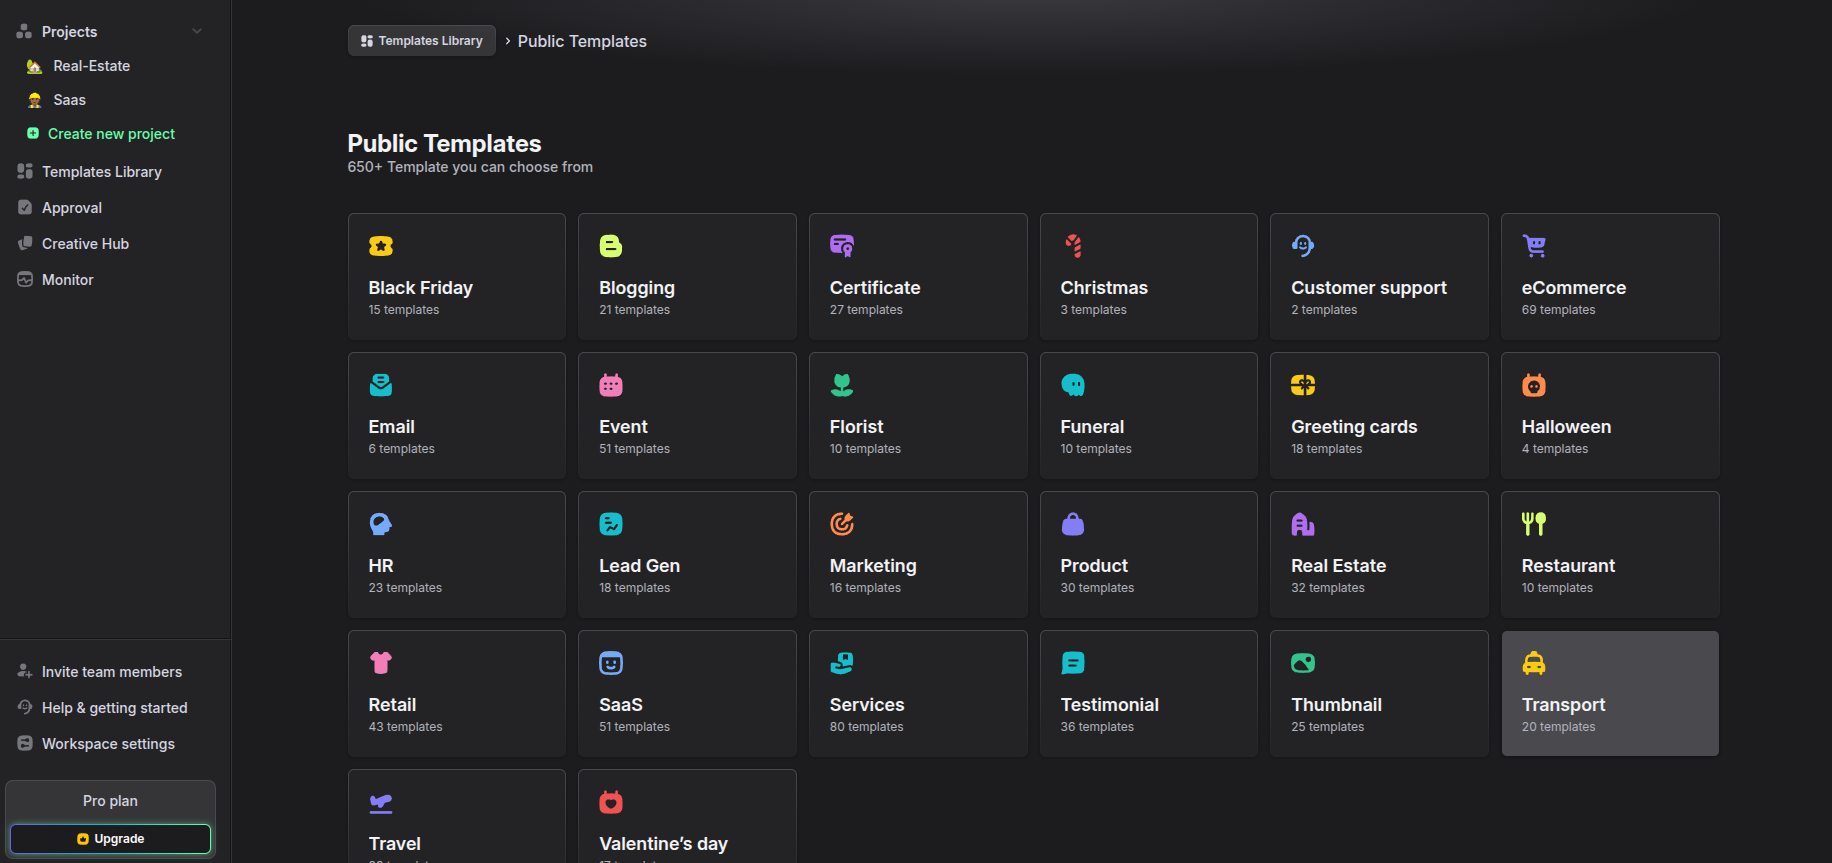Open the Saas project in sidebar
This screenshot has width=1832, height=863.
pyautogui.click(x=69, y=100)
